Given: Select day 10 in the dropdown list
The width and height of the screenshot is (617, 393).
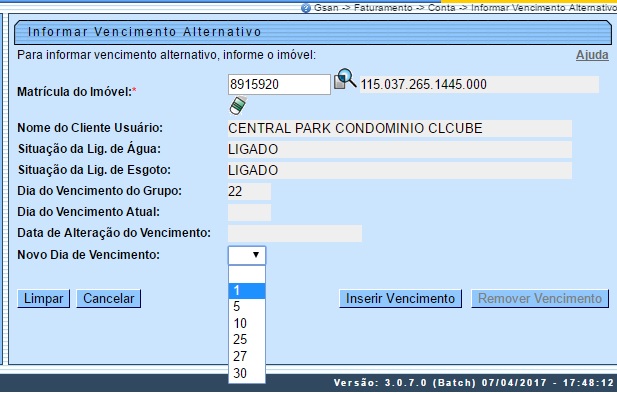Looking at the screenshot, I should [247, 323].
